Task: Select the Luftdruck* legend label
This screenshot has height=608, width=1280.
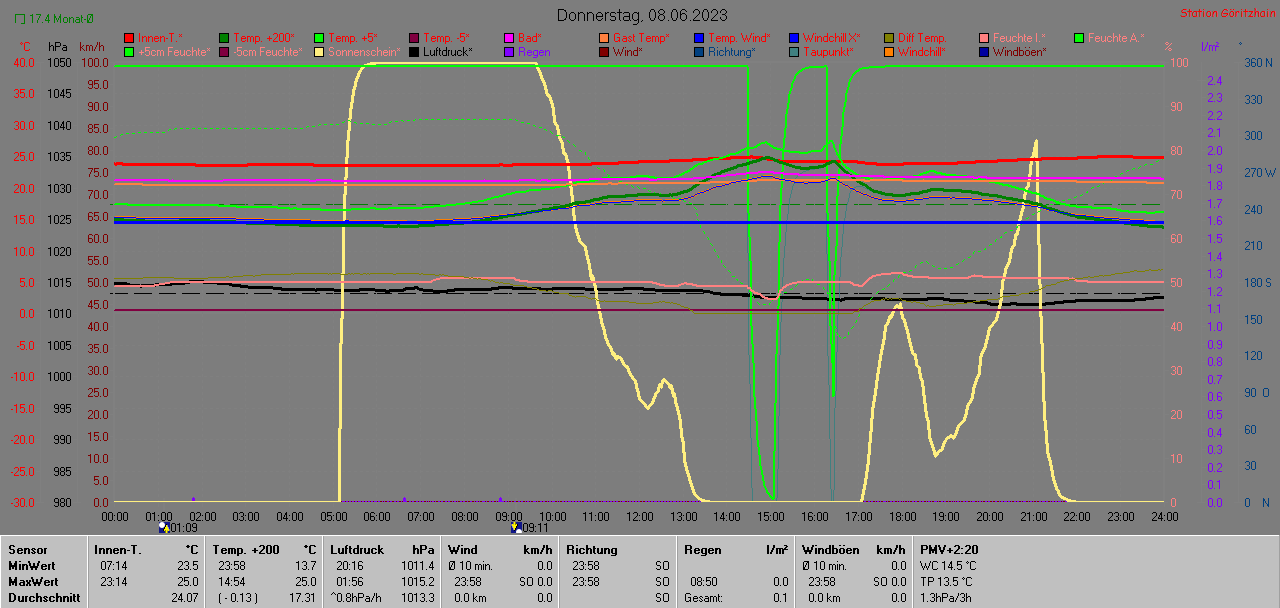Action: tap(448, 52)
